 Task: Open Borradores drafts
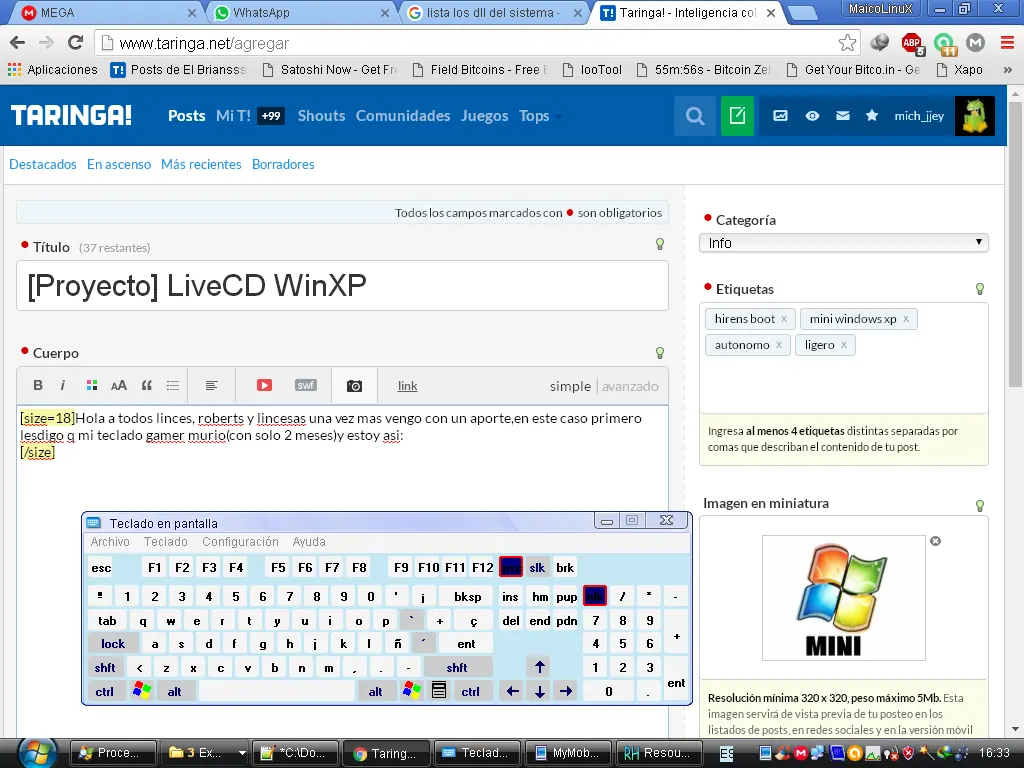point(283,164)
